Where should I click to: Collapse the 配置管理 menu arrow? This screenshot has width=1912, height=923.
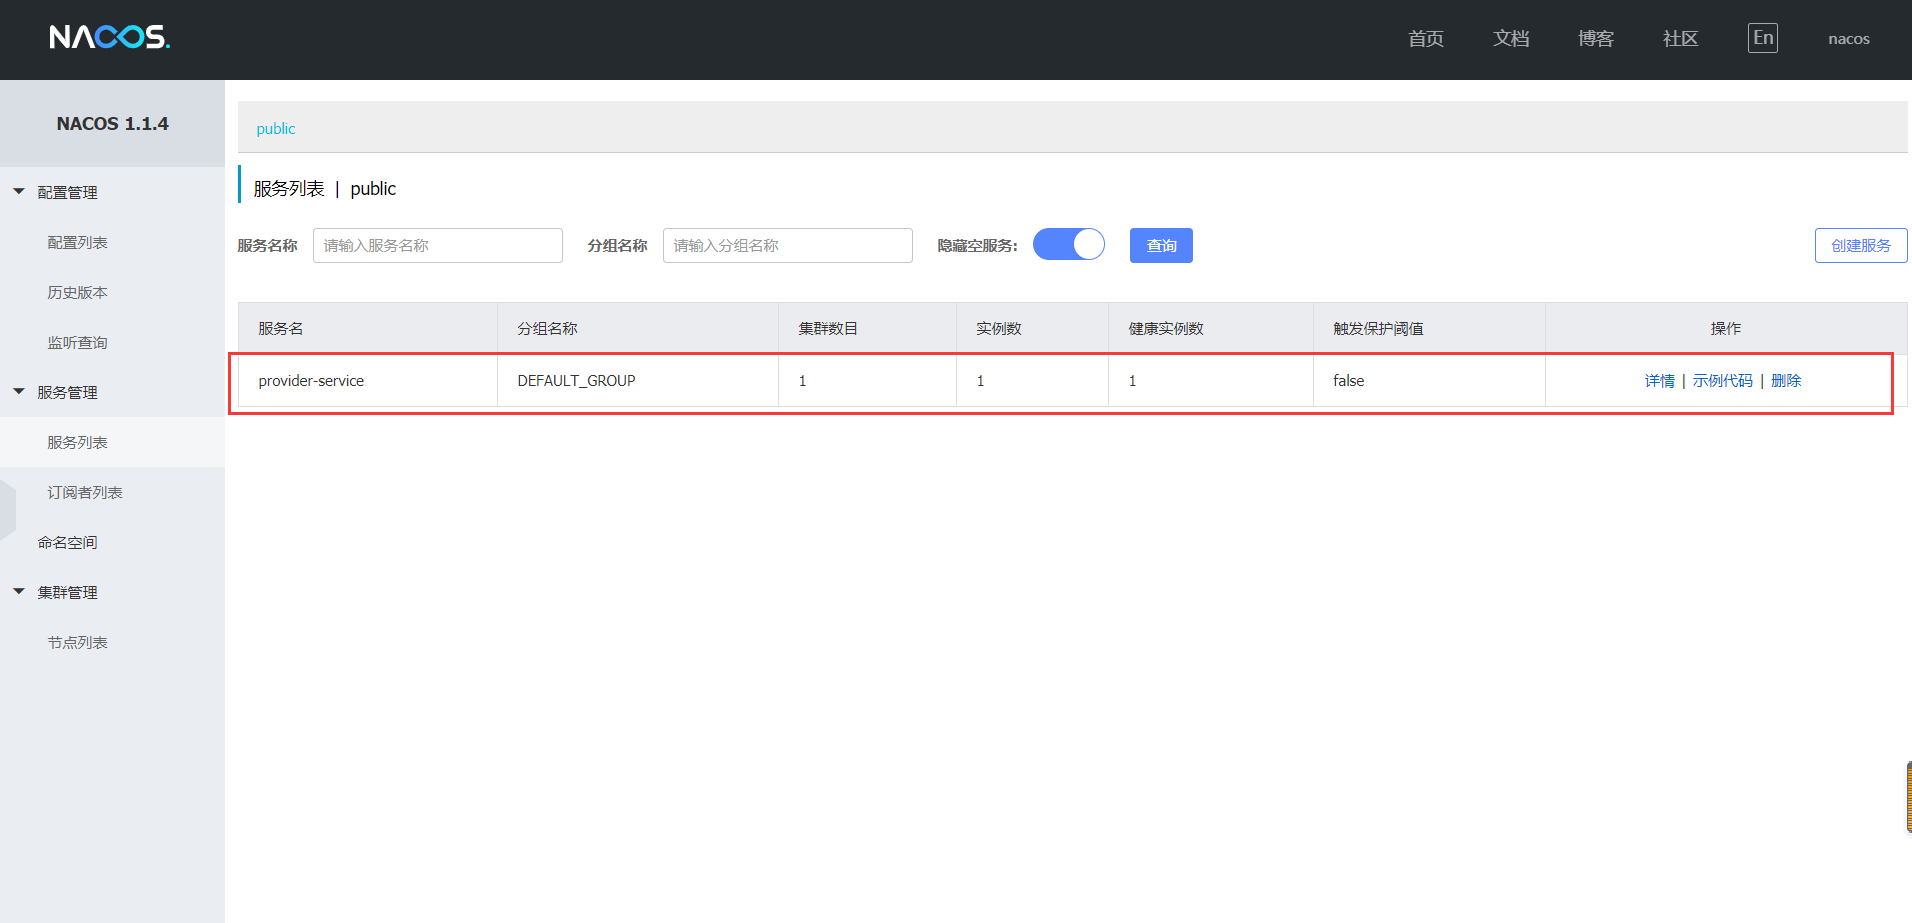coord(19,191)
